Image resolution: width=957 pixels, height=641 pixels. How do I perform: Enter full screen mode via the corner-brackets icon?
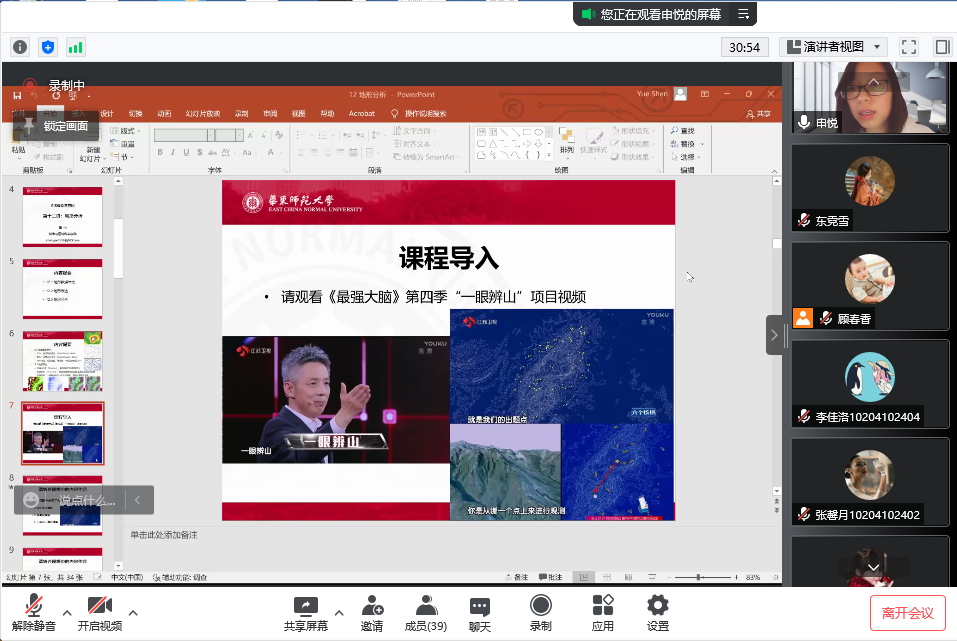tap(909, 47)
